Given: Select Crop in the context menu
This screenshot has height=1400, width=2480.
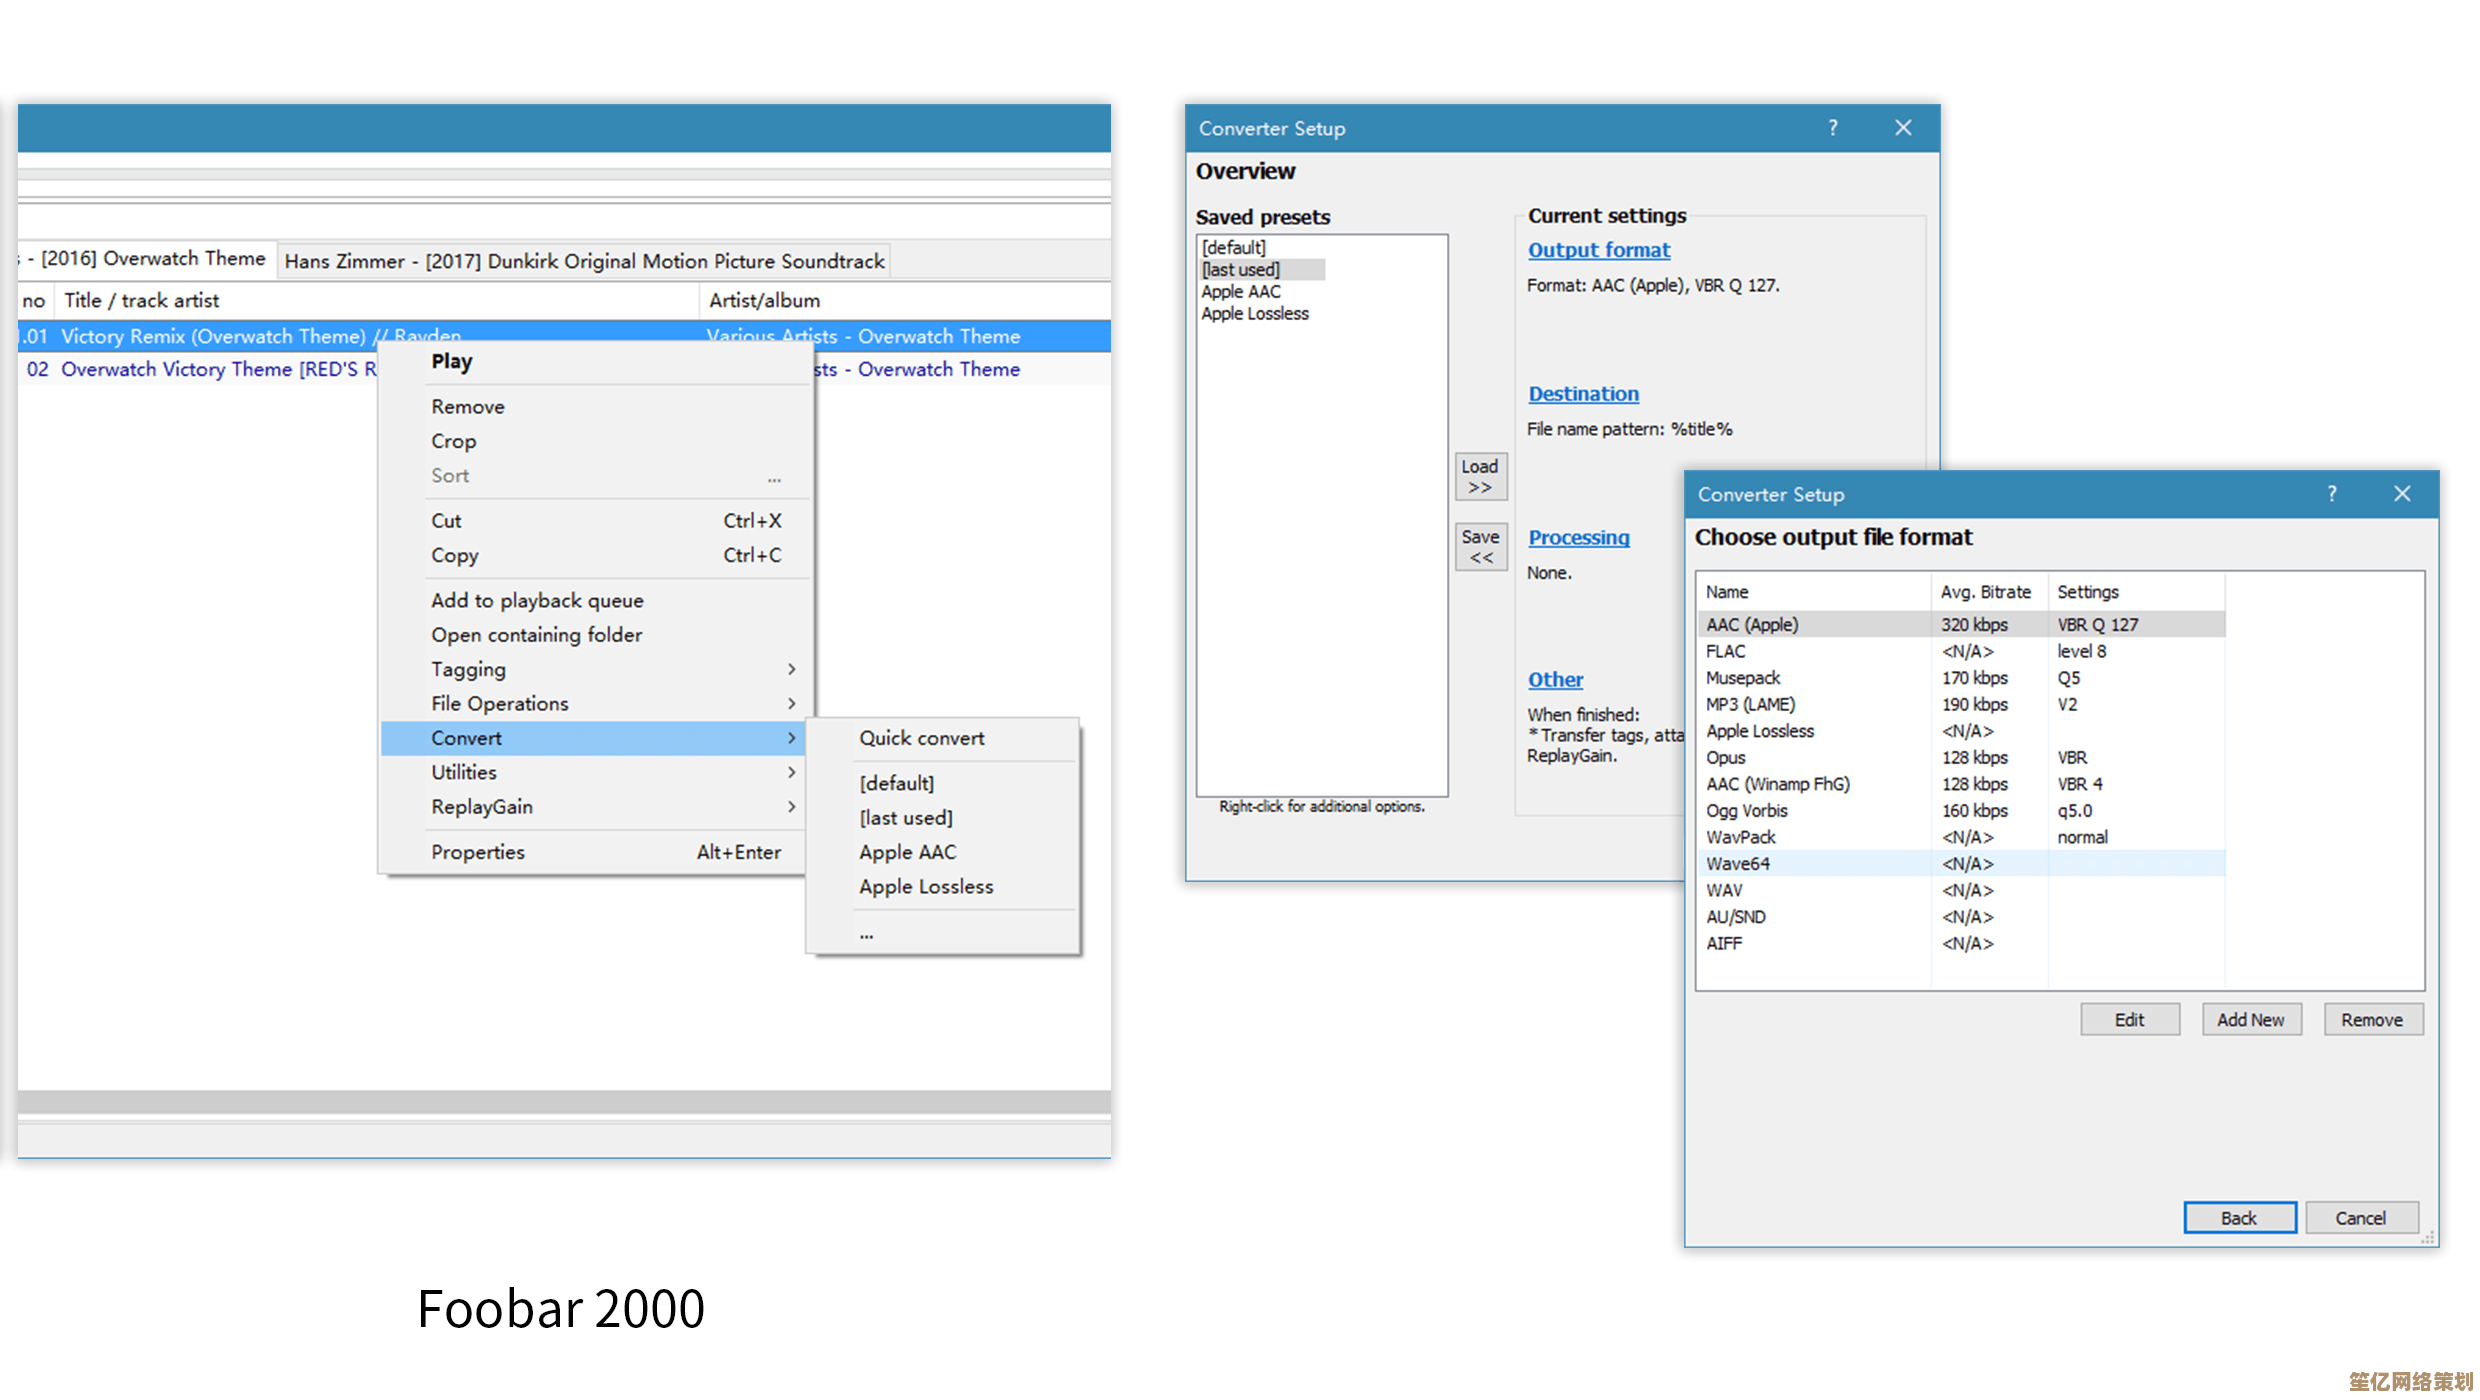Looking at the screenshot, I should click(597, 441).
